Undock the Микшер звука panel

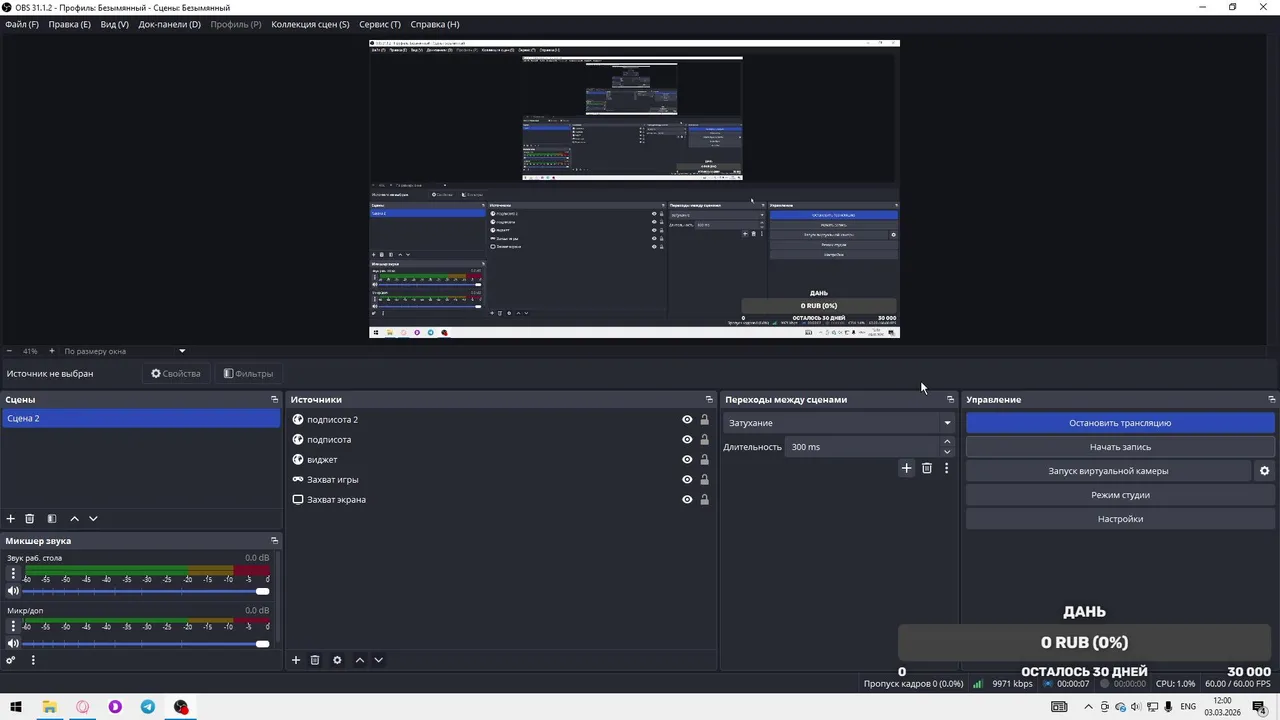pyautogui.click(x=274, y=541)
